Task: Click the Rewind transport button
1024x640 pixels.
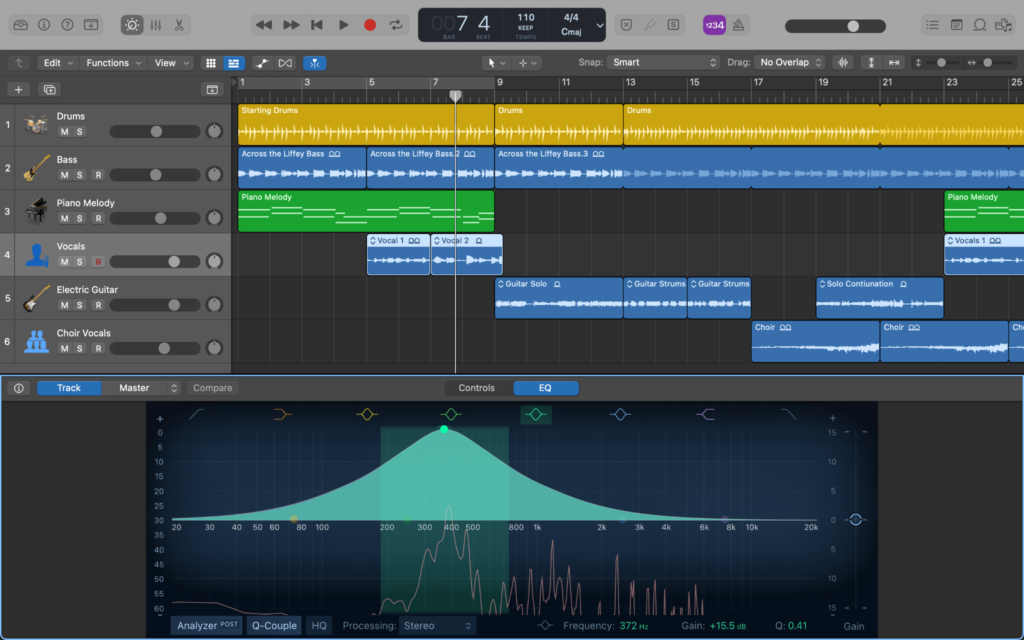Action: (264, 25)
